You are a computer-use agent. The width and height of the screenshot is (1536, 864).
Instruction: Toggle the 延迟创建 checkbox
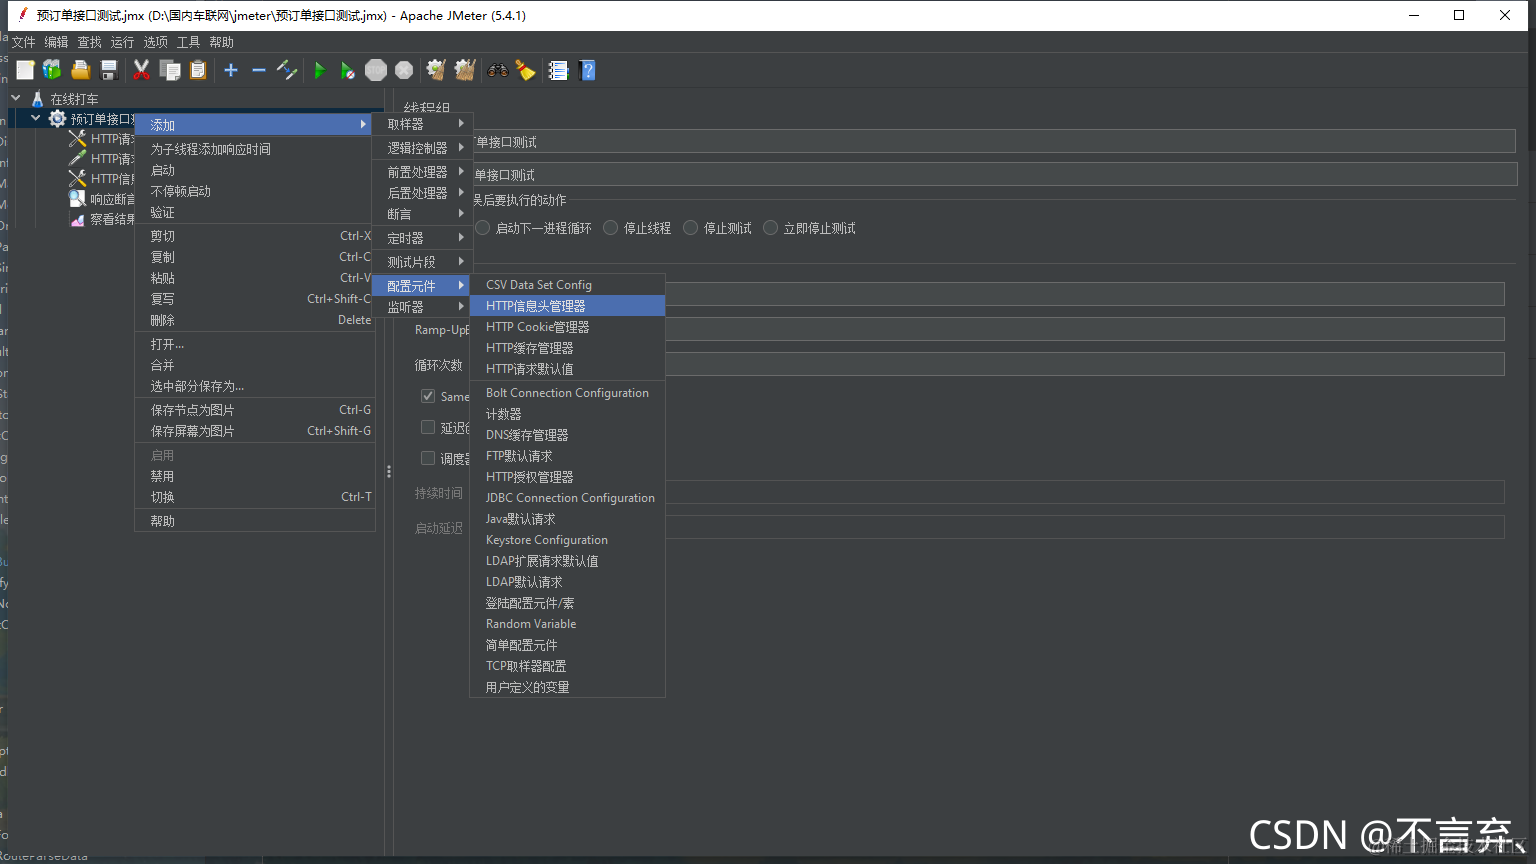428,427
